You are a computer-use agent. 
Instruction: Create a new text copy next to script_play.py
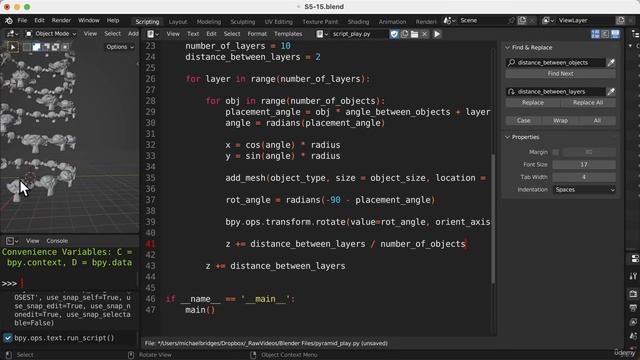[404, 34]
